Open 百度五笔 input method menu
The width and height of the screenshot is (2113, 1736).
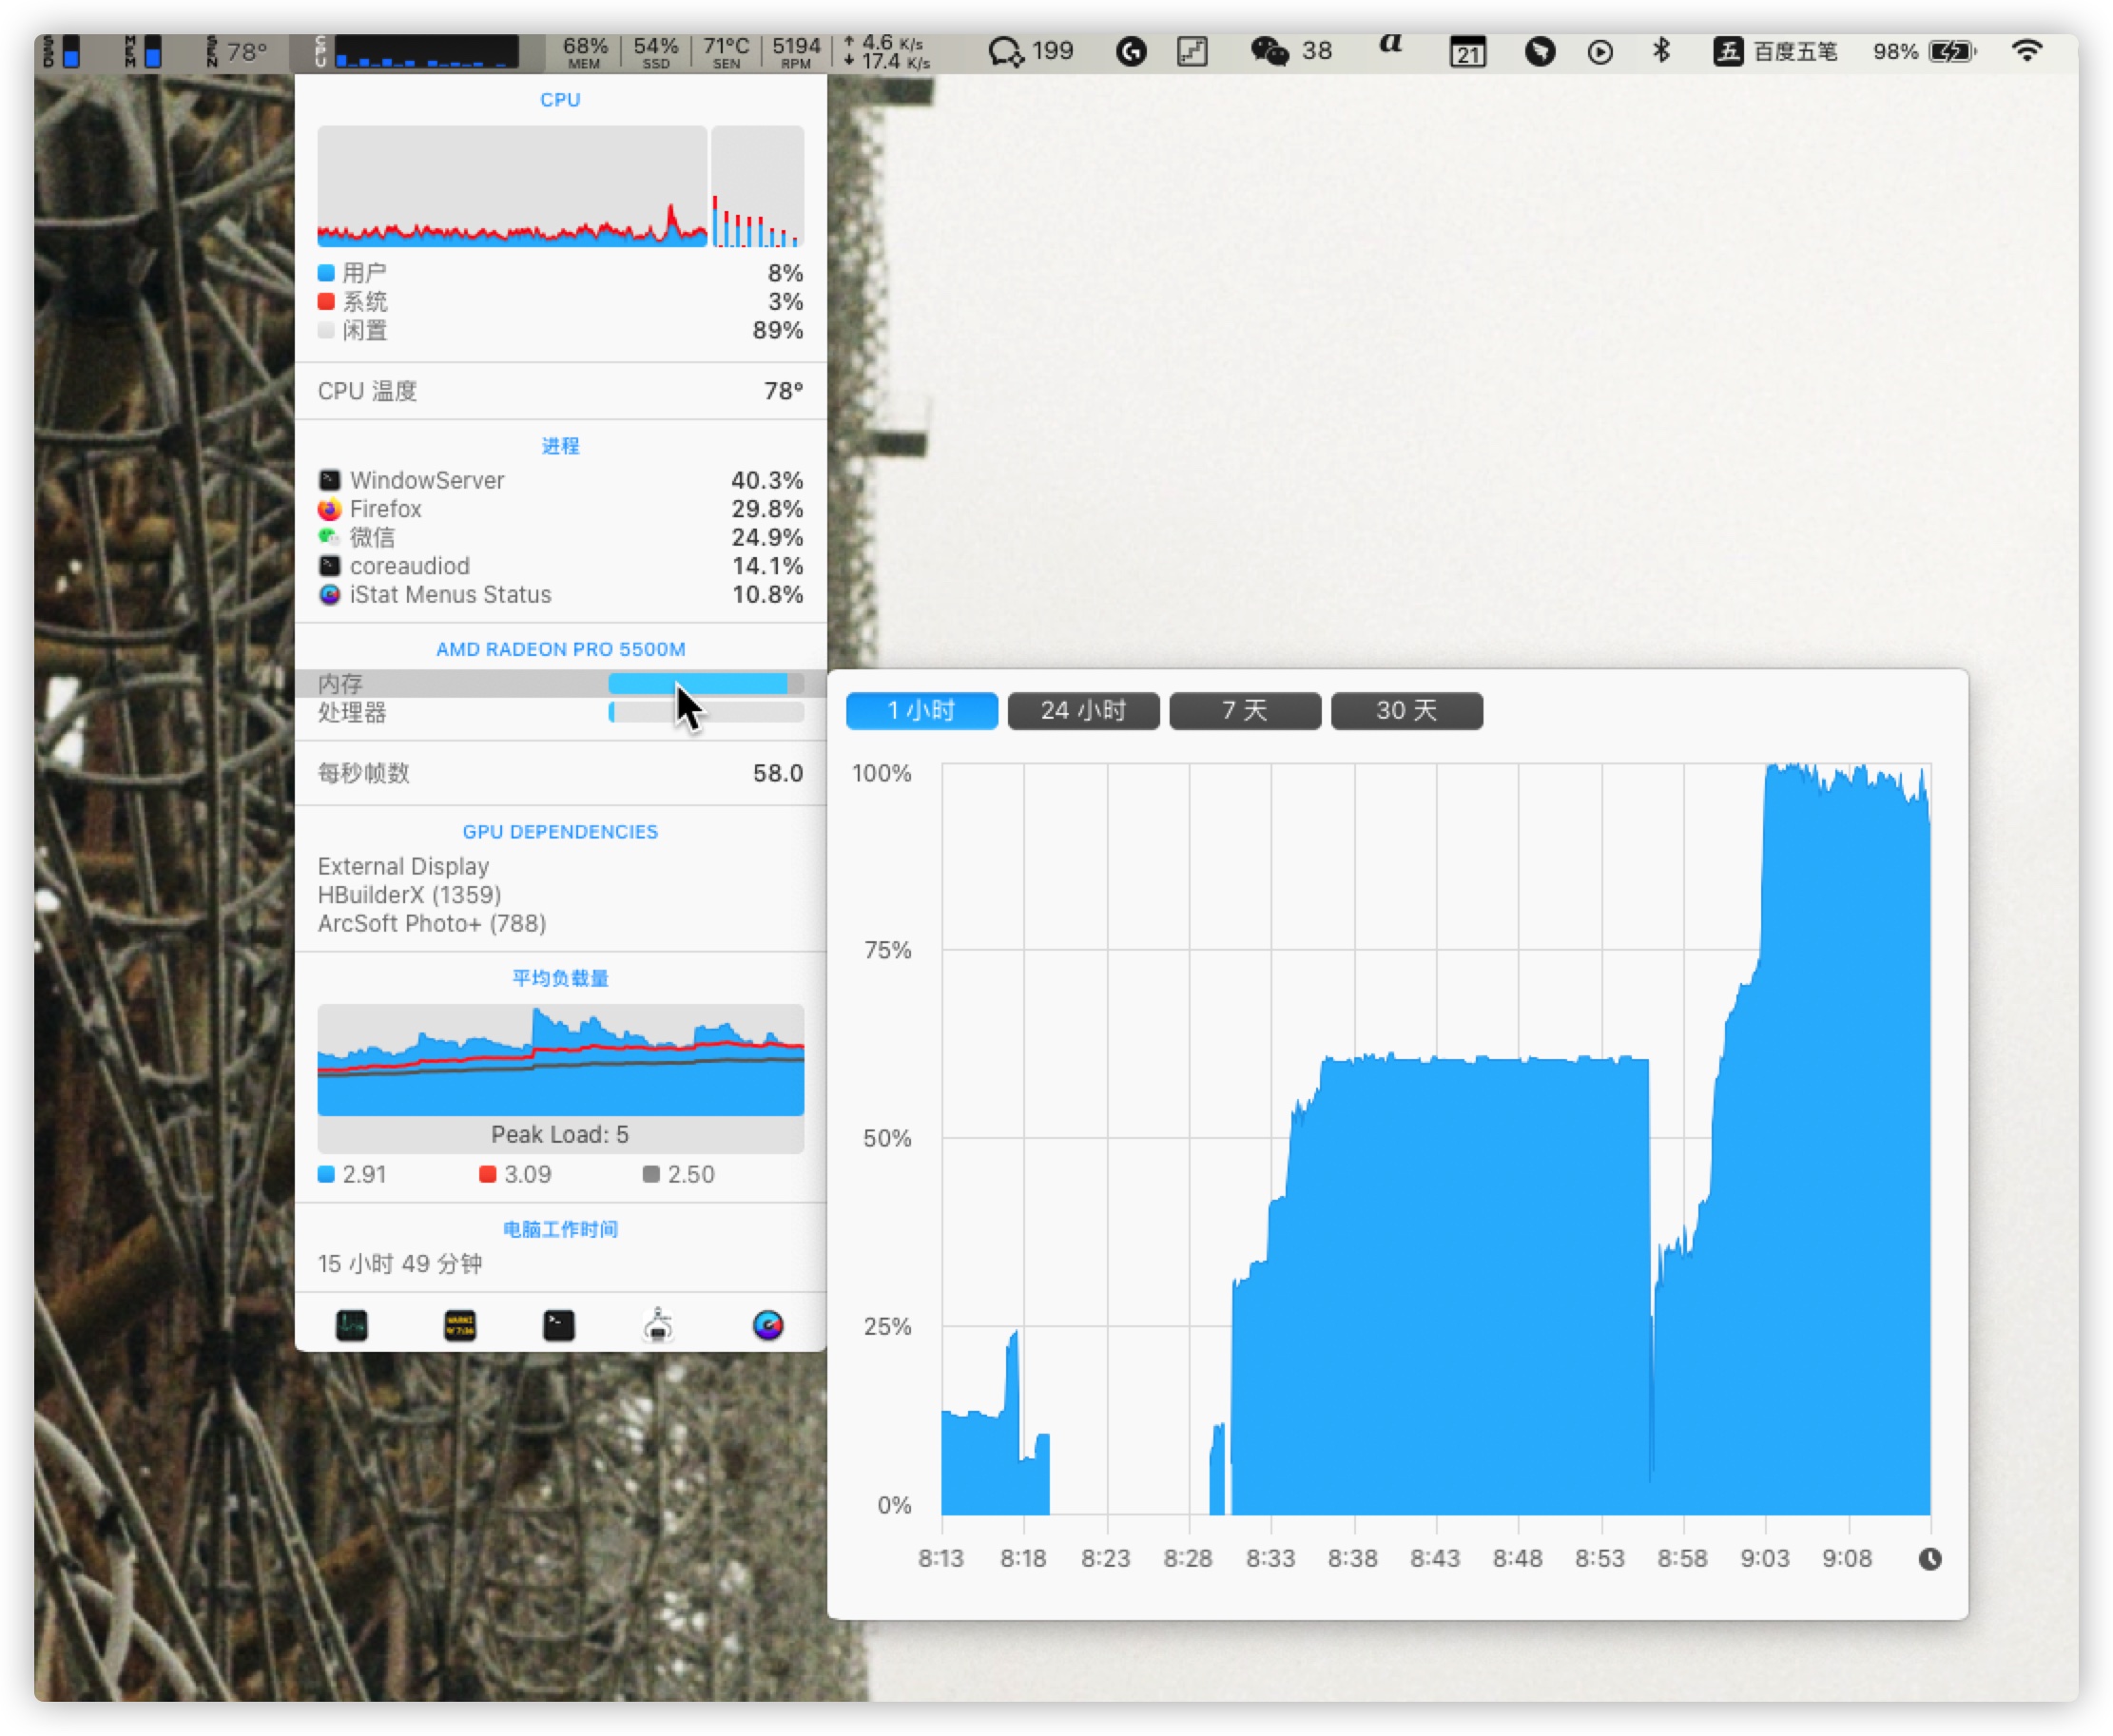click(1776, 51)
